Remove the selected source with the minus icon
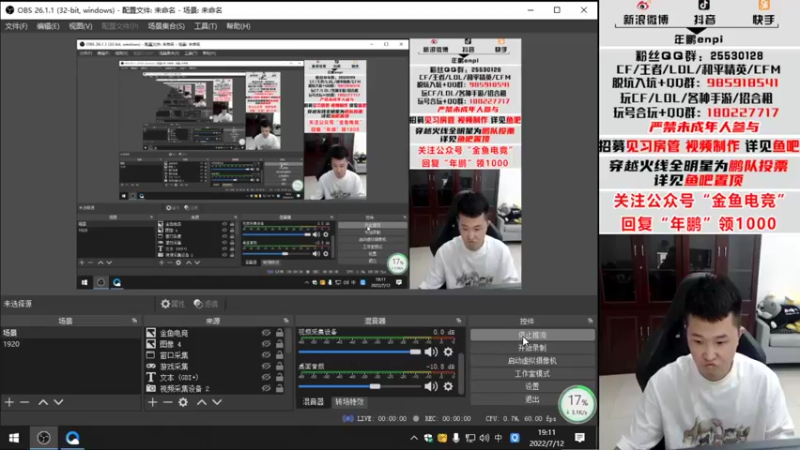This screenshot has height=450, width=800. pos(168,402)
